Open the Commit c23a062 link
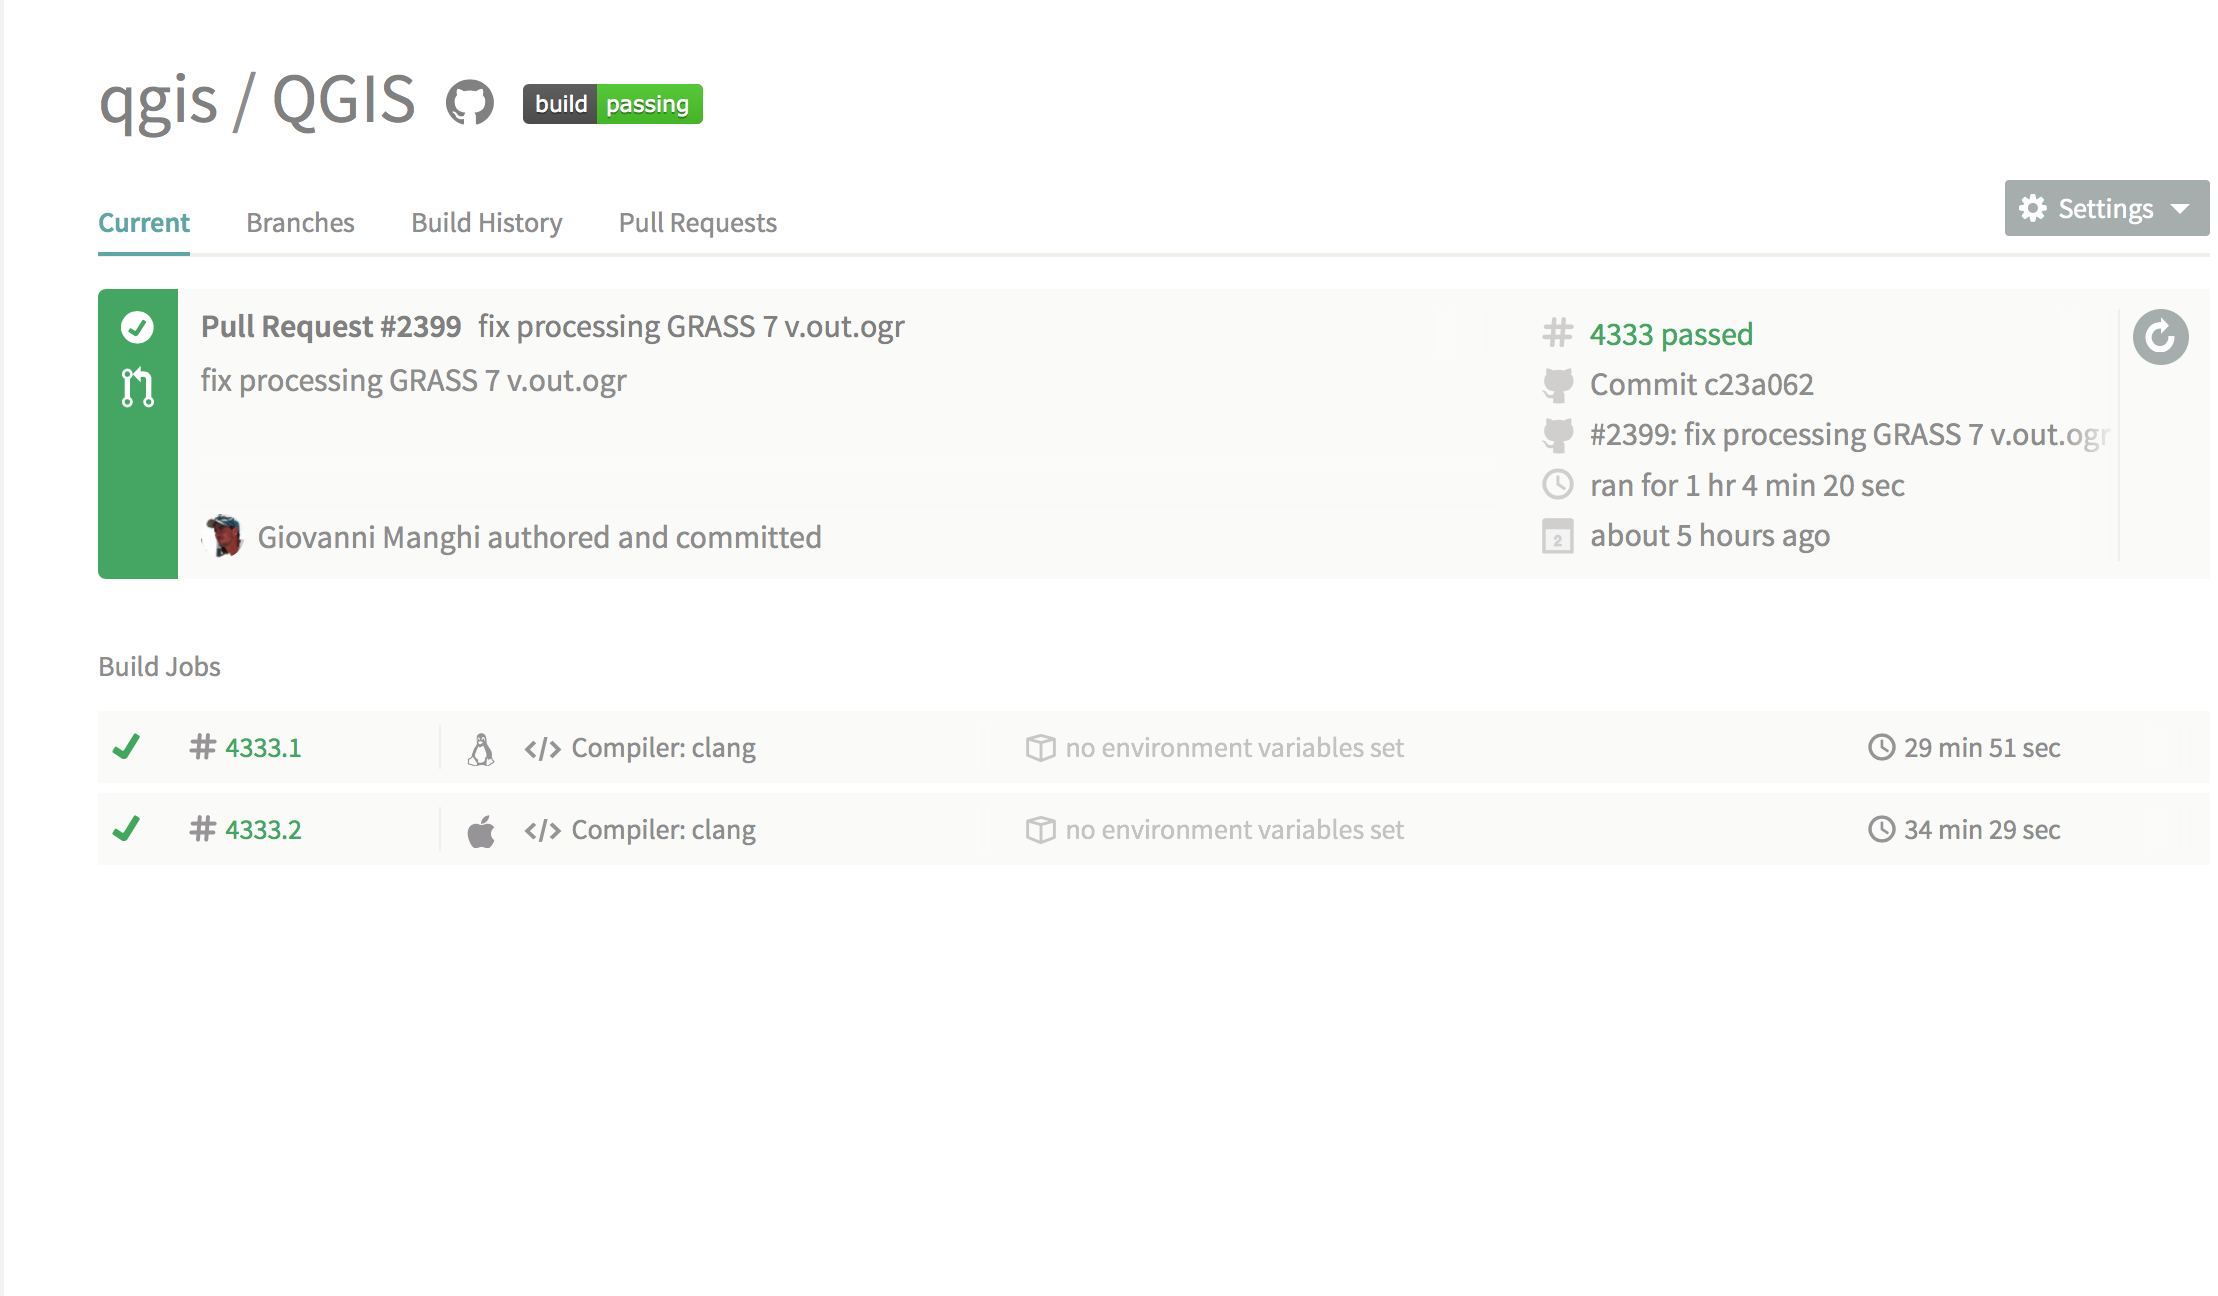This screenshot has width=2218, height=1296. coord(1701,384)
